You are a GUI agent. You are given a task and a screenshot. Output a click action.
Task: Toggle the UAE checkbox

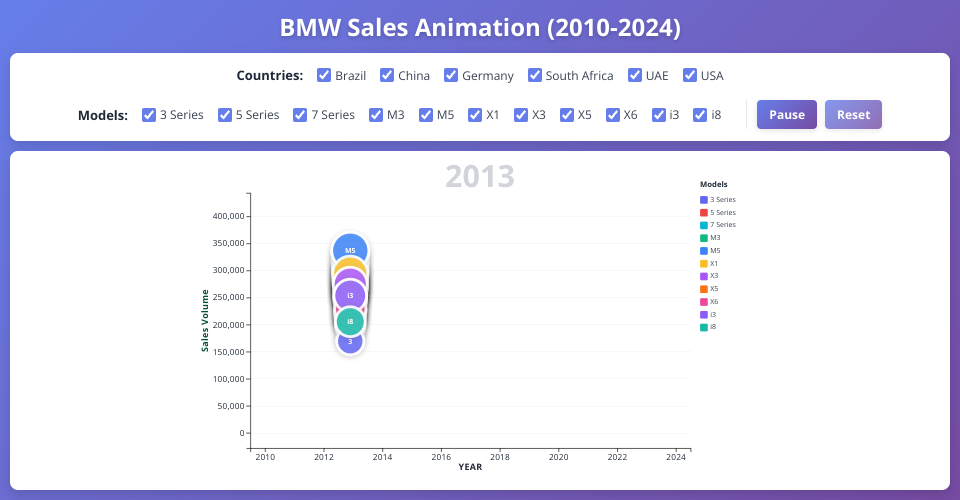636,75
